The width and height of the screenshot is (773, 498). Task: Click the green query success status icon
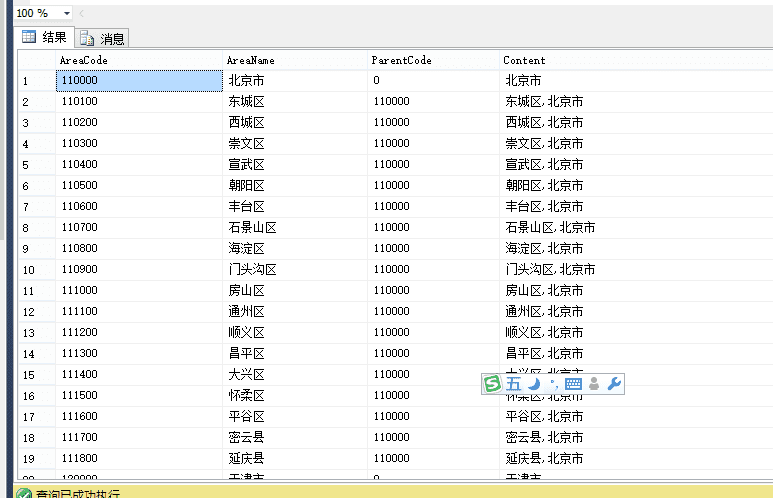24,493
